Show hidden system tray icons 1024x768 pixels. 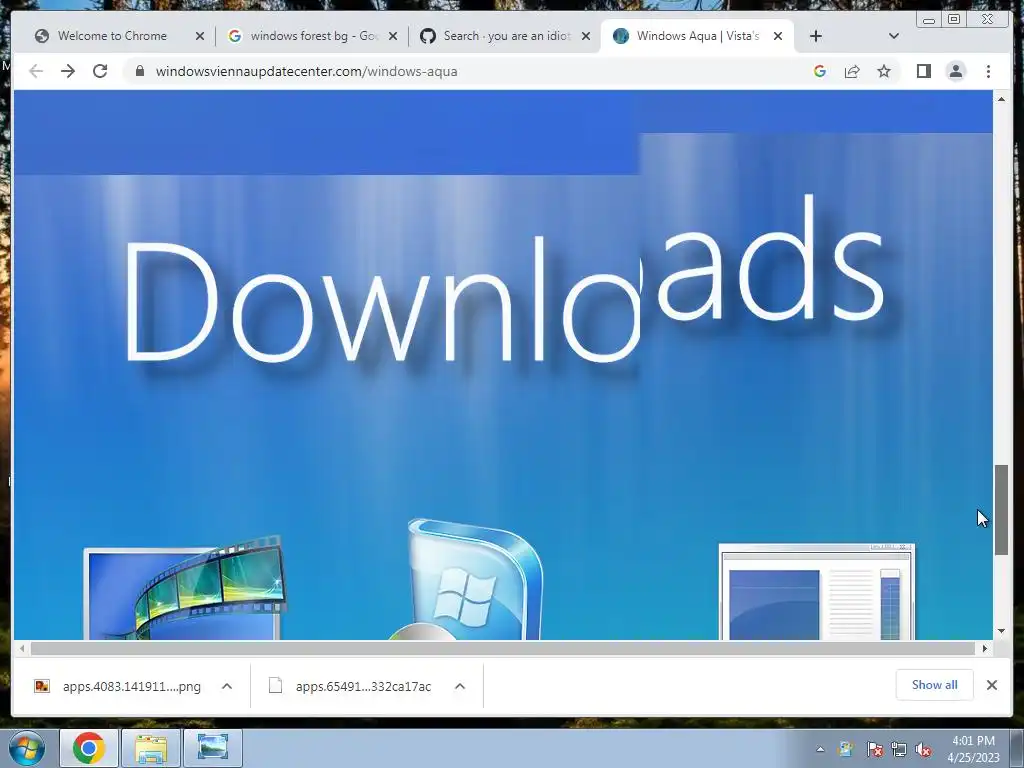click(x=820, y=750)
